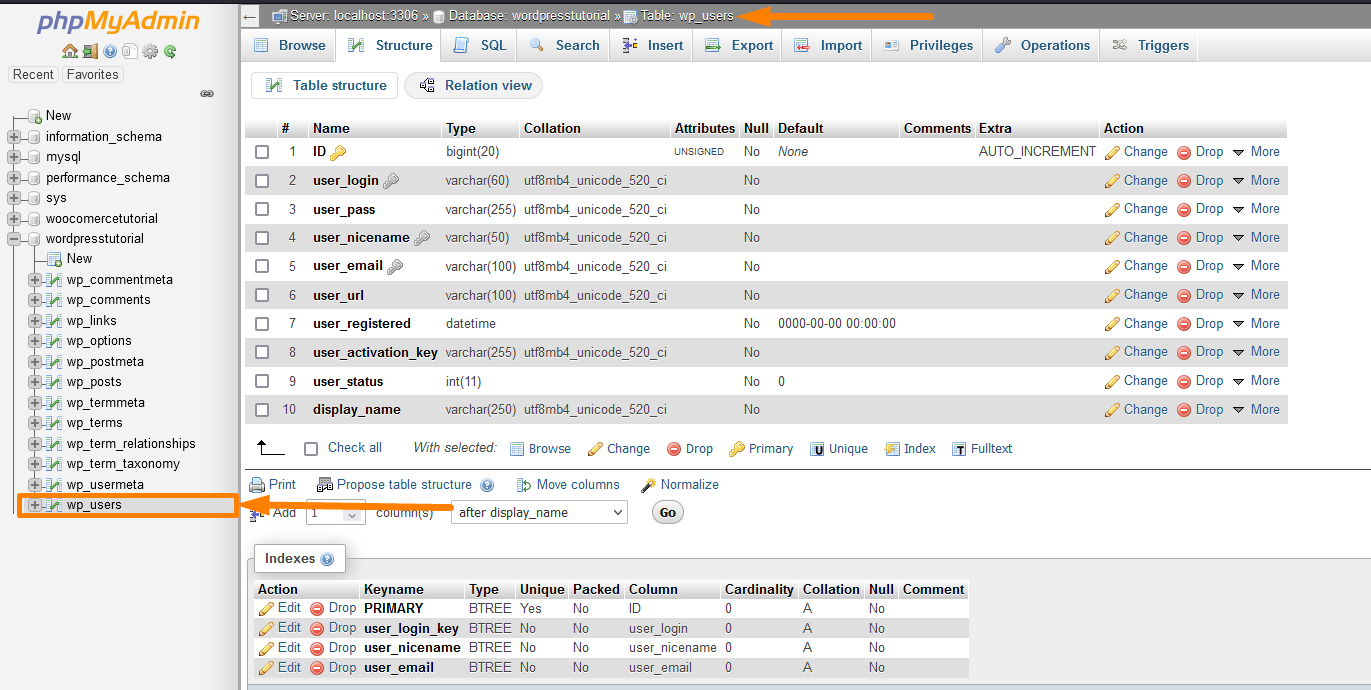Click the Go button
The width and height of the screenshot is (1371, 690).
(x=668, y=513)
